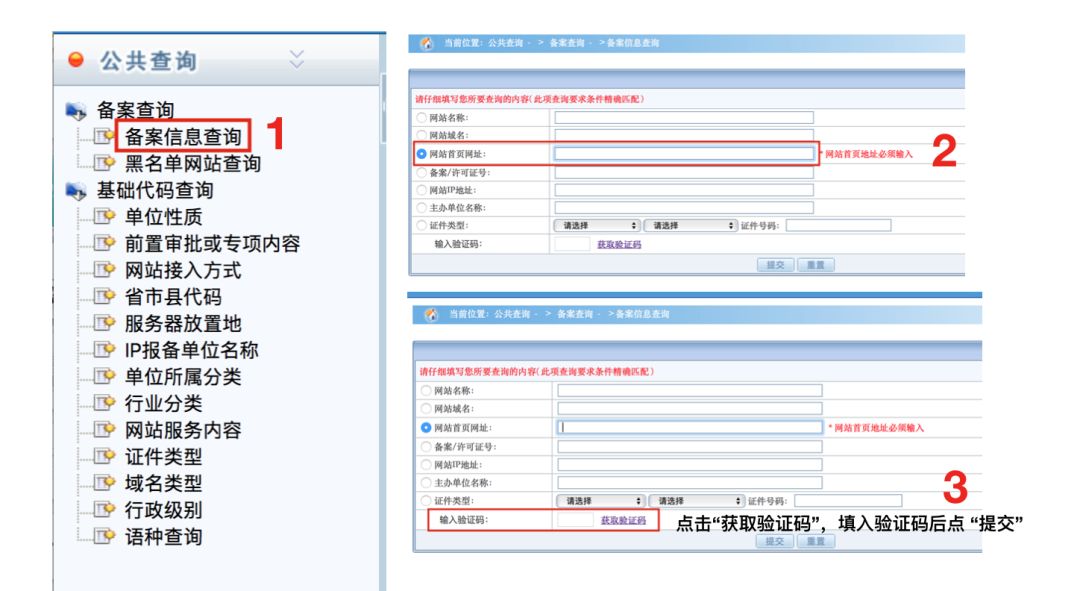Click the home icon in the lower breadcrumb bar
1080x591 pixels.
pos(431,315)
